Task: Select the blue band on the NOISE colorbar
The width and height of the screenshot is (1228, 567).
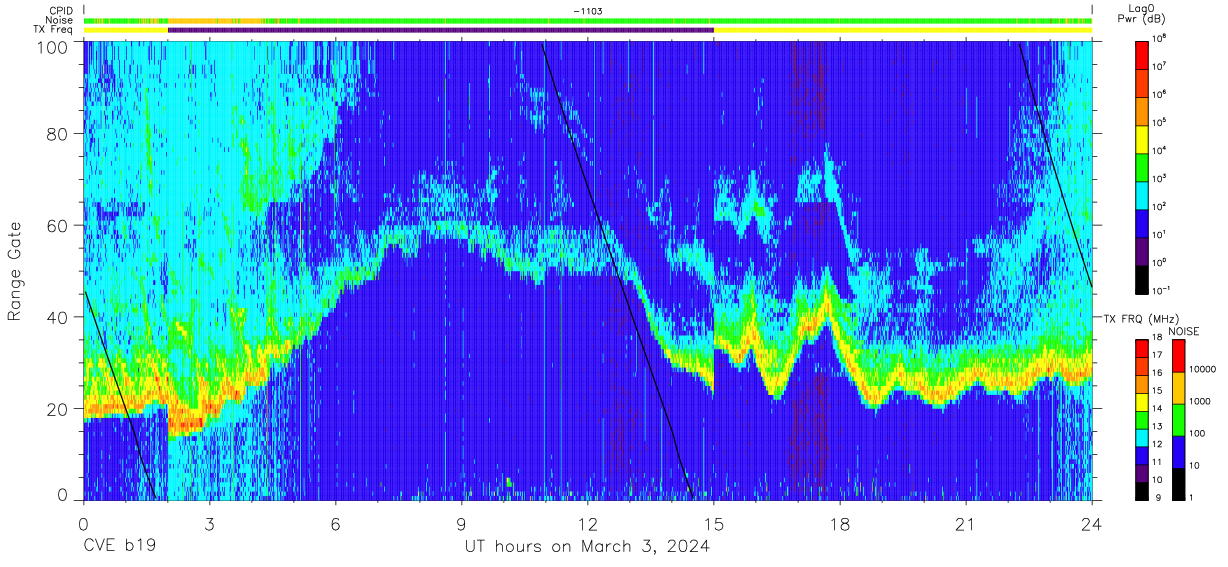Action: pyautogui.click(x=1178, y=451)
